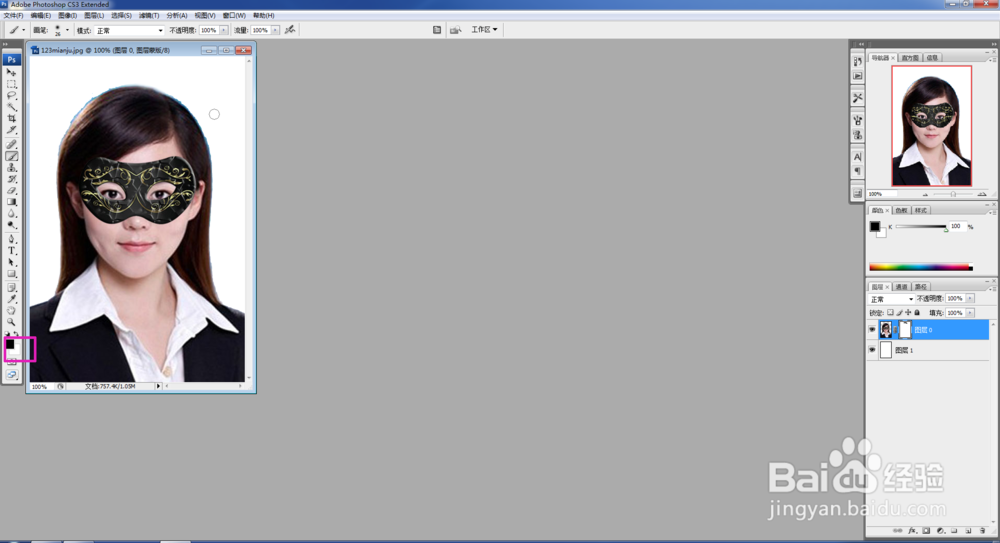The image size is (1000, 543).
Task: Click the foreground black color swatch in toolbox
Action: click(10, 345)
